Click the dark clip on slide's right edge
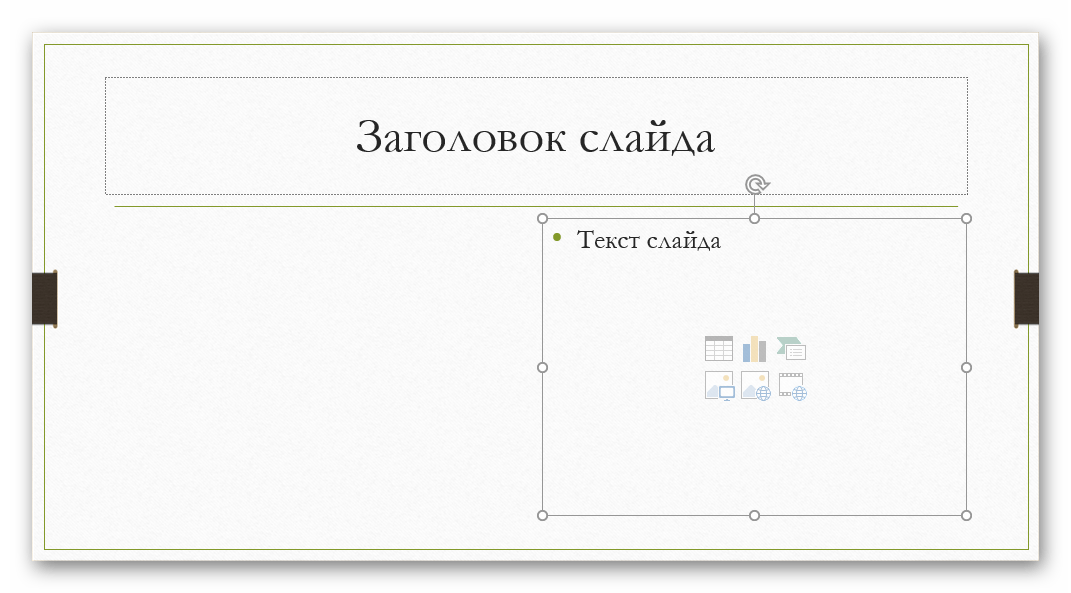 1026,298
